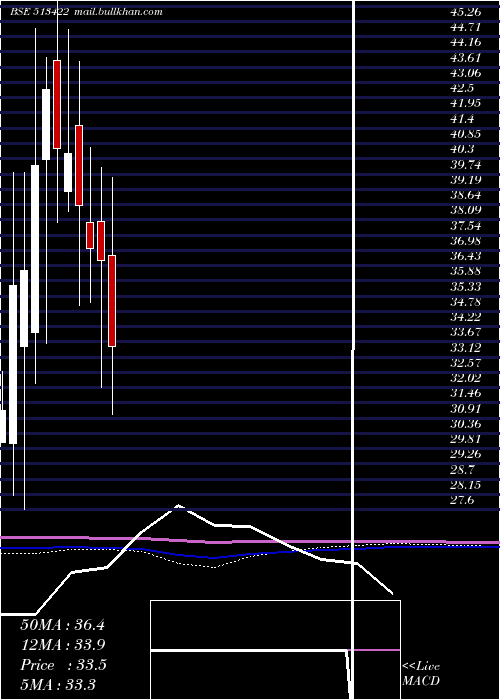Viewport: 500px width, 700px height.
Task: Select the 29.81 price axis label
Action: pos(465,439)
